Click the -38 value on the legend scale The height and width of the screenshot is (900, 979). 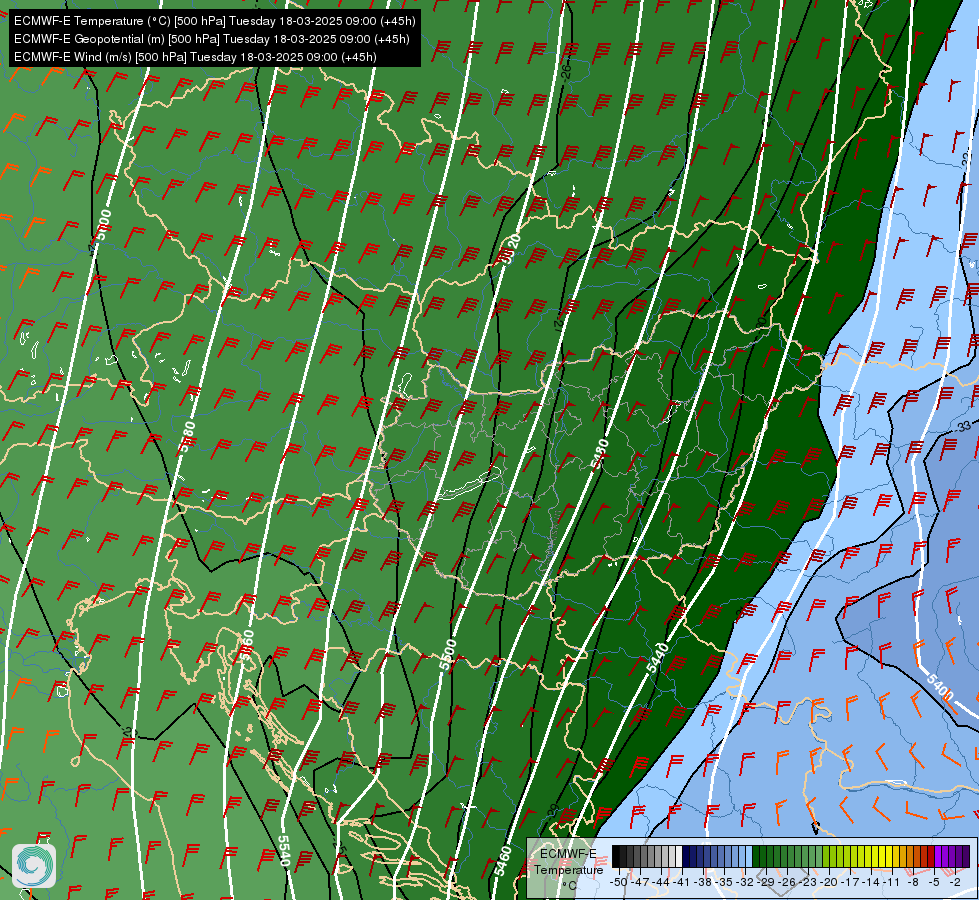tap(702, 882)
